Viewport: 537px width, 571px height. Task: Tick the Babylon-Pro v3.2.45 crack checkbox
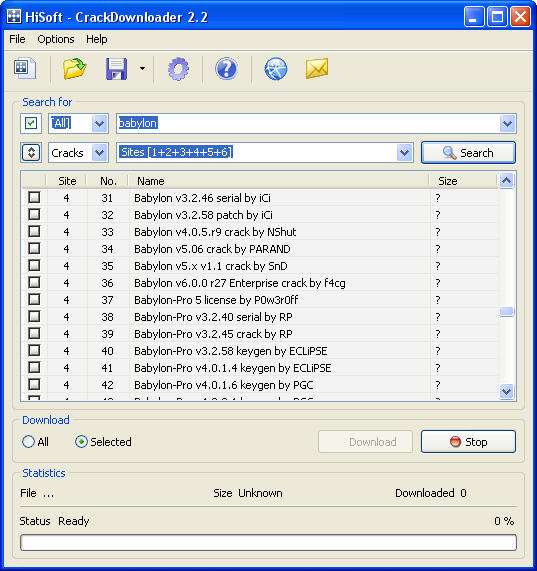pyautogui.click(x=34, y=333)
